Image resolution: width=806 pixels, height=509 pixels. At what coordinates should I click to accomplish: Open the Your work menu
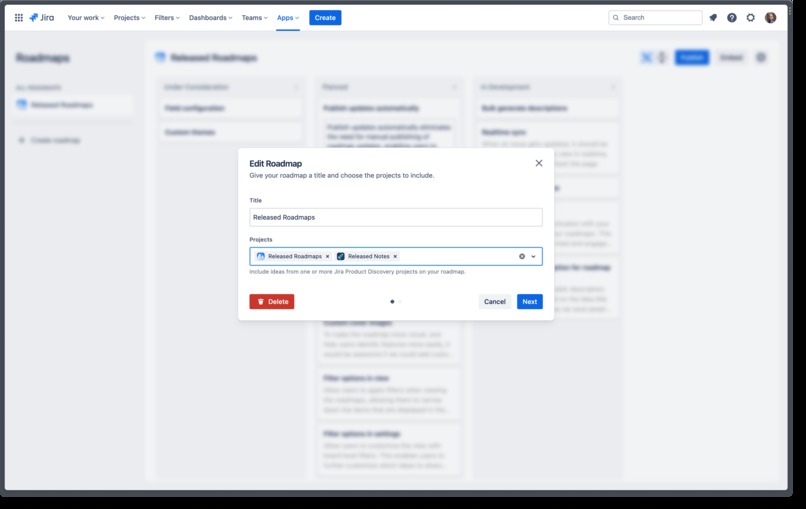(86, 17)
